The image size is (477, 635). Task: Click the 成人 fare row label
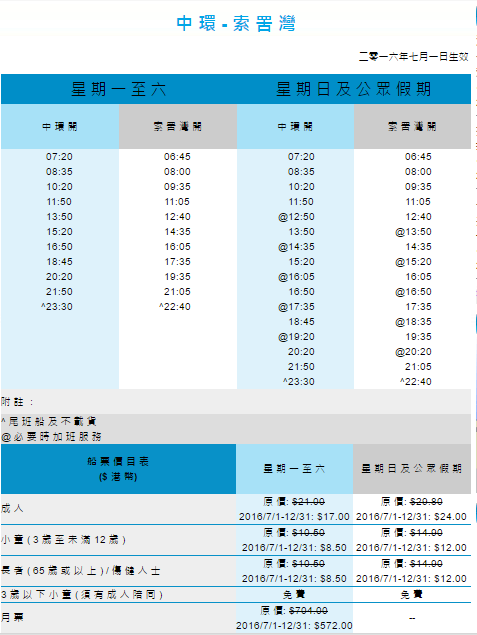tap(12, 509)
